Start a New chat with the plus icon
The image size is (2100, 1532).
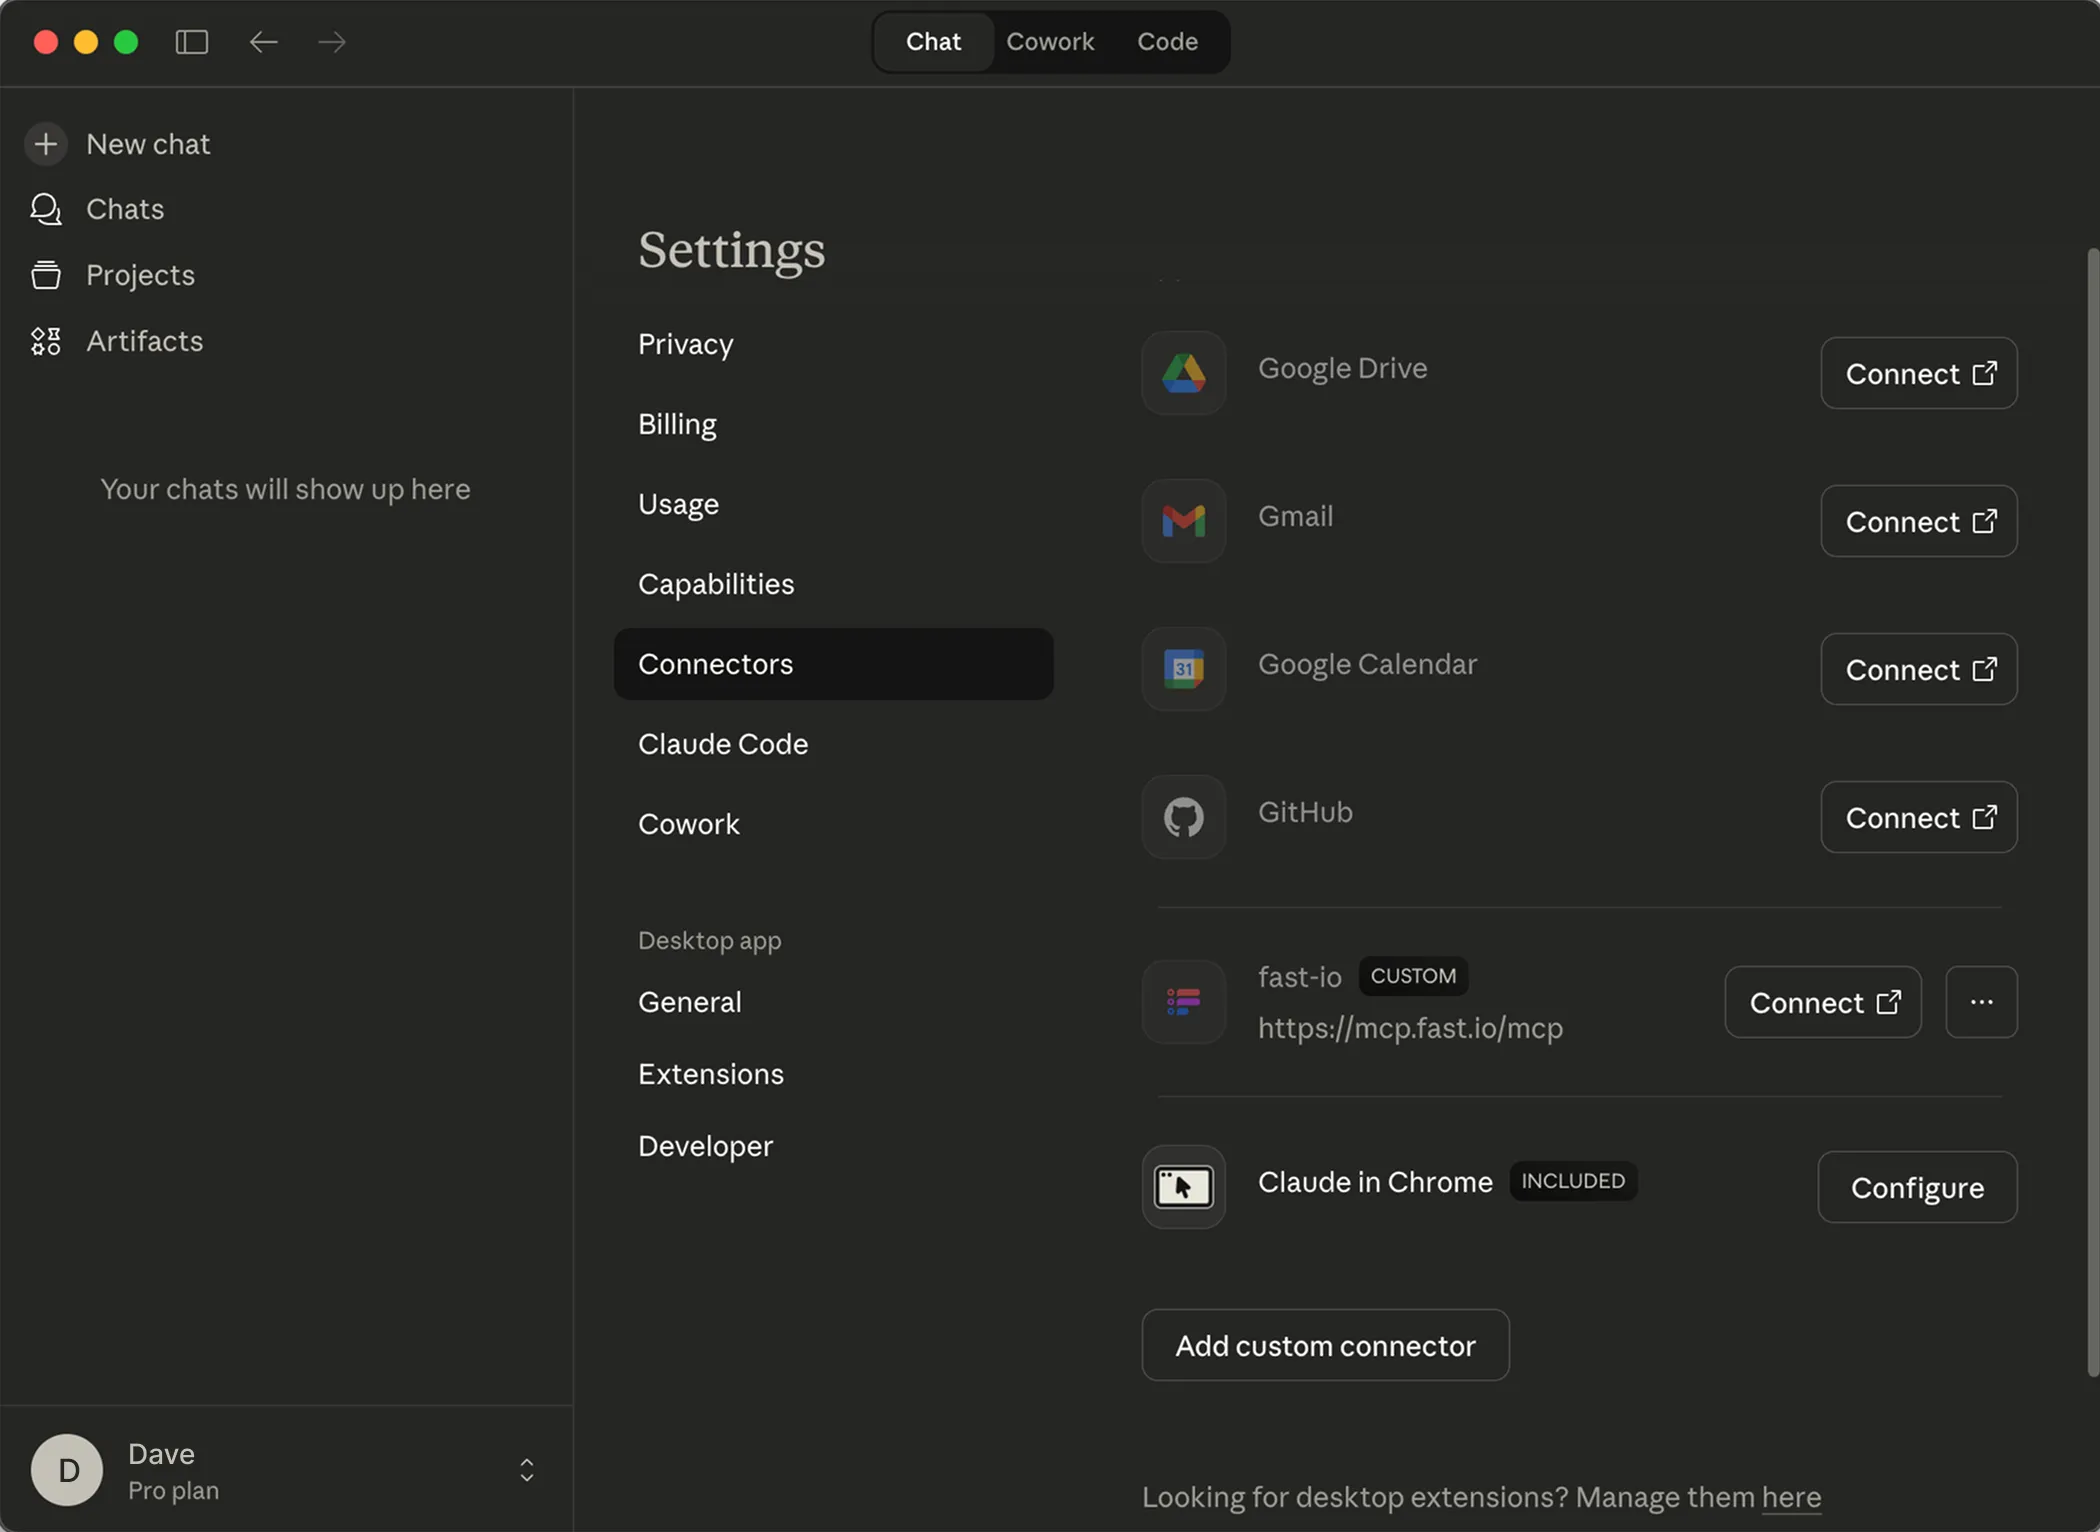[46, 144]
